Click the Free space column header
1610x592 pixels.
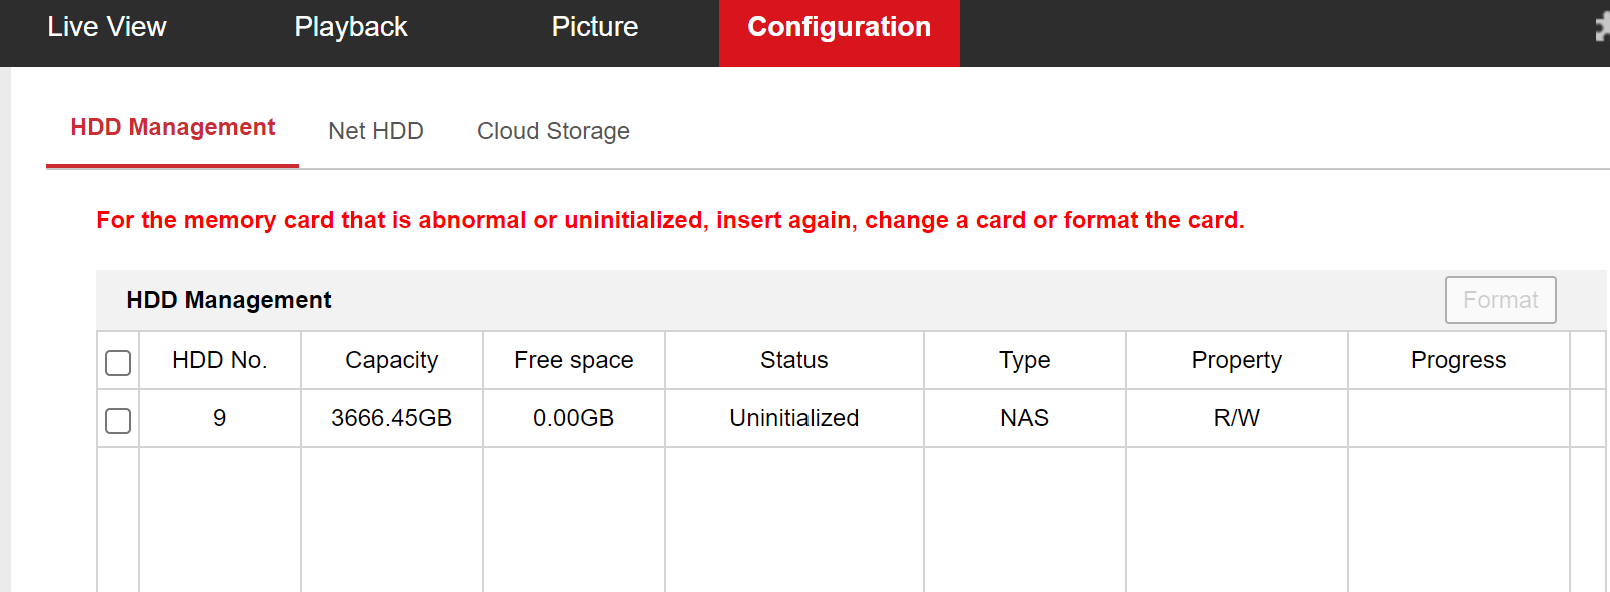(574, 360)
